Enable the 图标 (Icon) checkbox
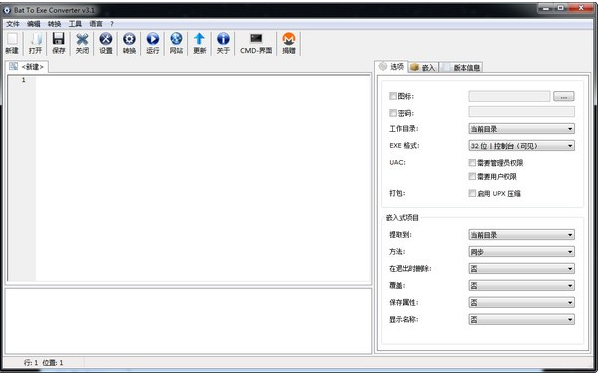Image resolution: width=599 pixels, height=373 pixels. pyautogui.click(x=393, y=96)
